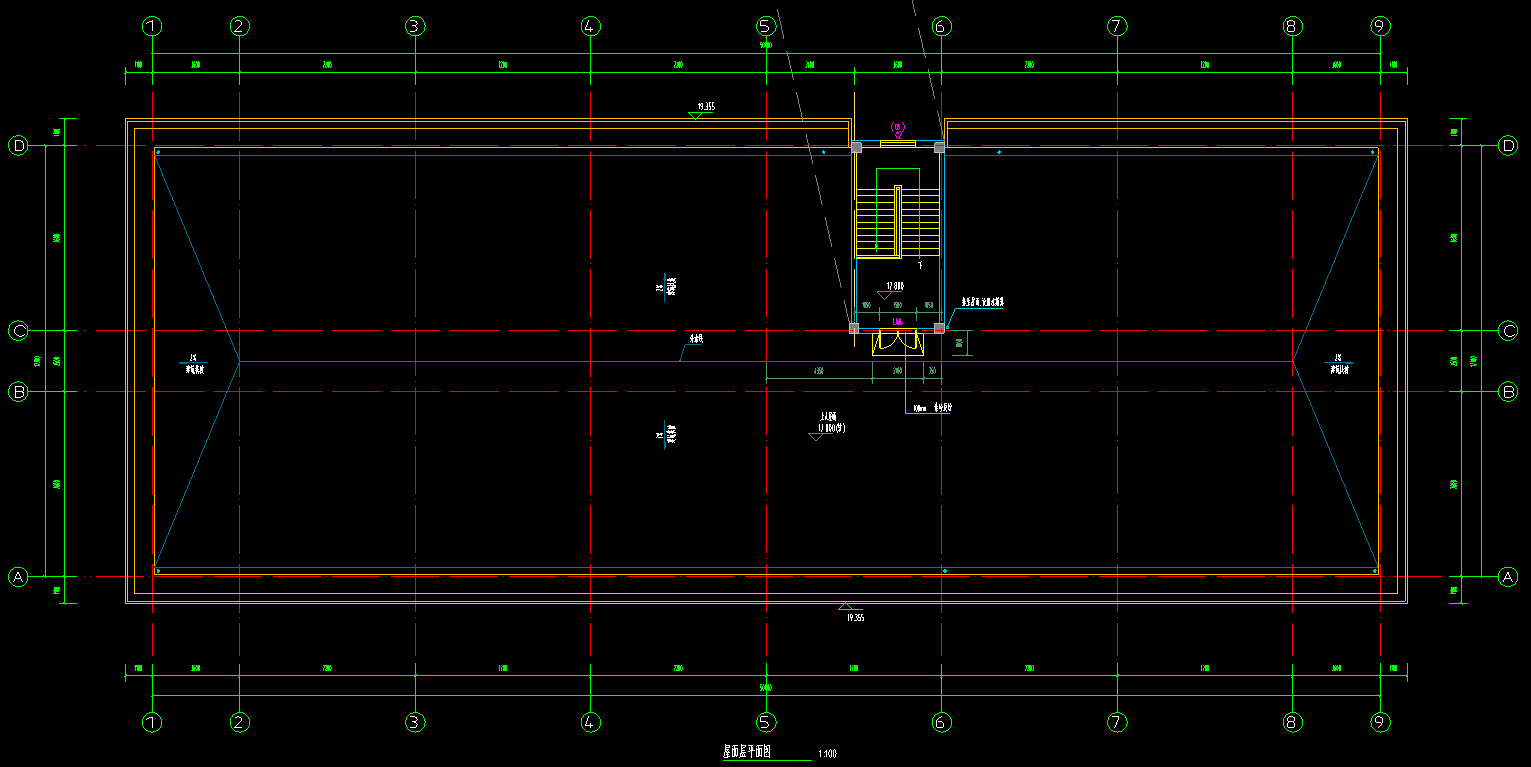This screenshot has width=1531, height=767.
Task: Select the right-side axis bubble labeled D
Action: pyautogui.click(x=1508, y=146)
